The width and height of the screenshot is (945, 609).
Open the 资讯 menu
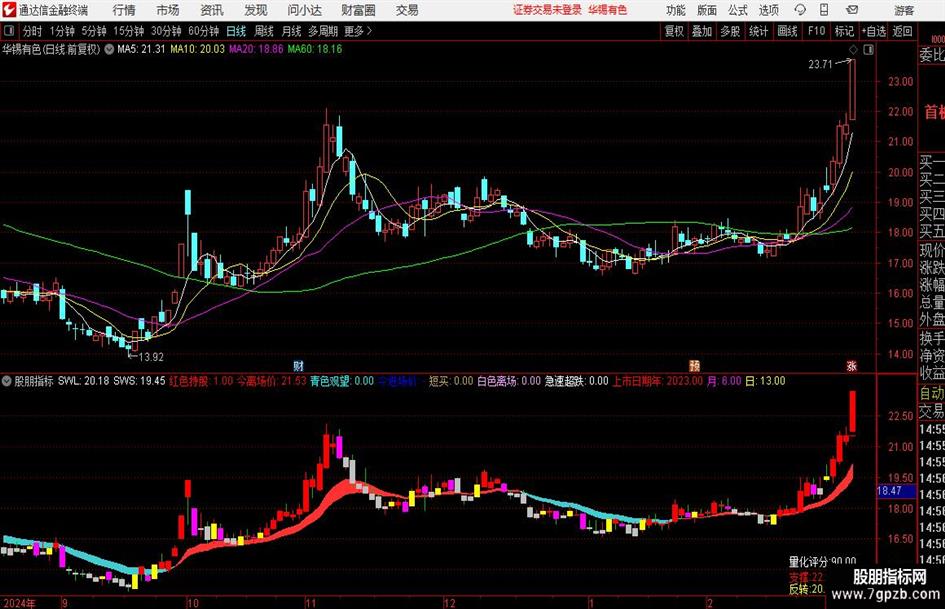point(212,10)
